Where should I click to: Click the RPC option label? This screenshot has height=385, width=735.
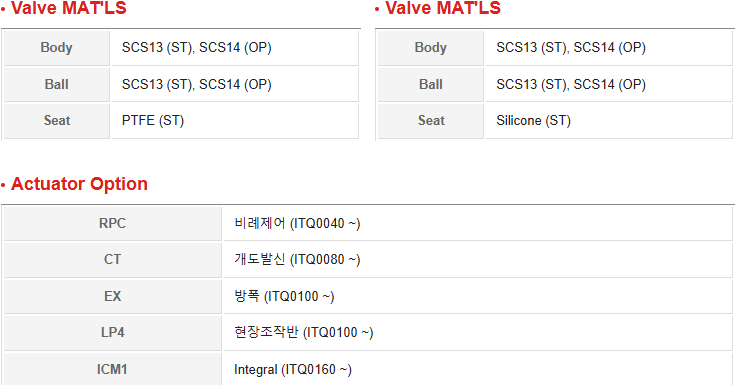click(x=112, y=223)
